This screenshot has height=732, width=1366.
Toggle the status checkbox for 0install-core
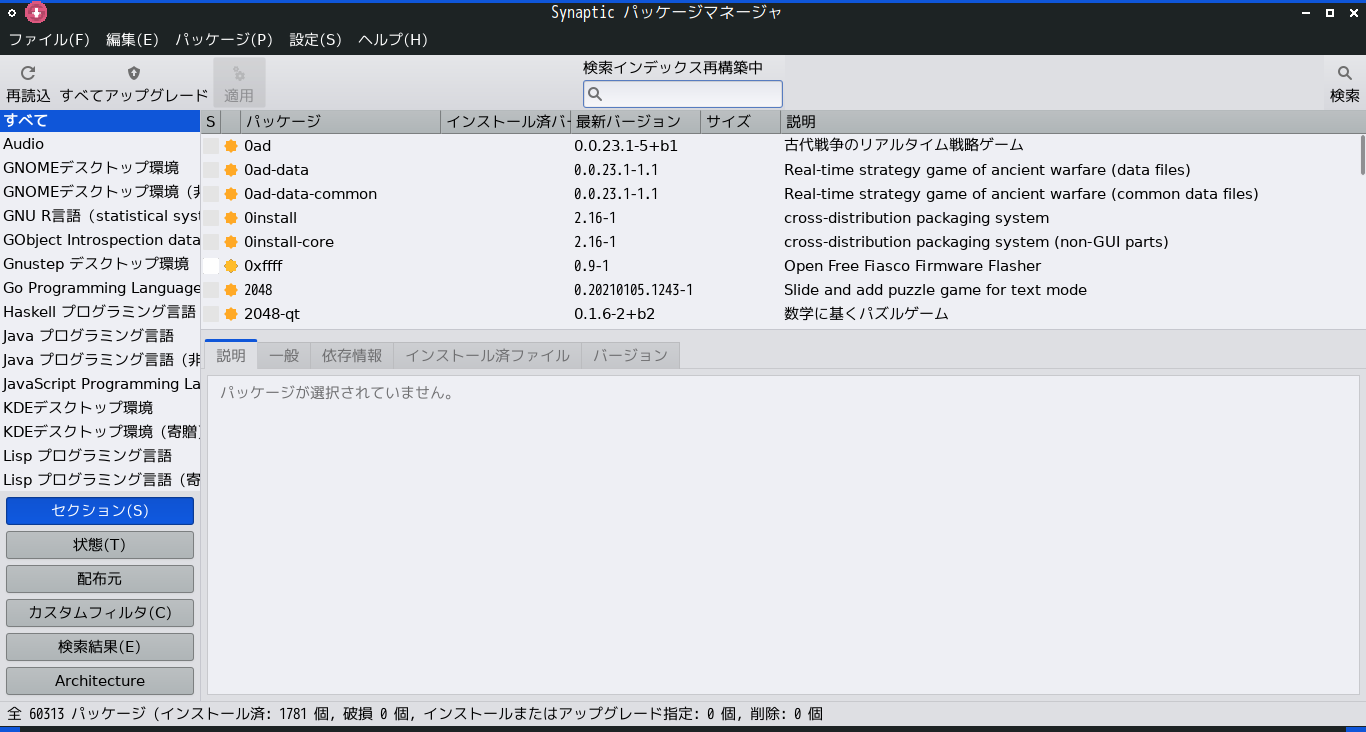click(x=211, y=242)
